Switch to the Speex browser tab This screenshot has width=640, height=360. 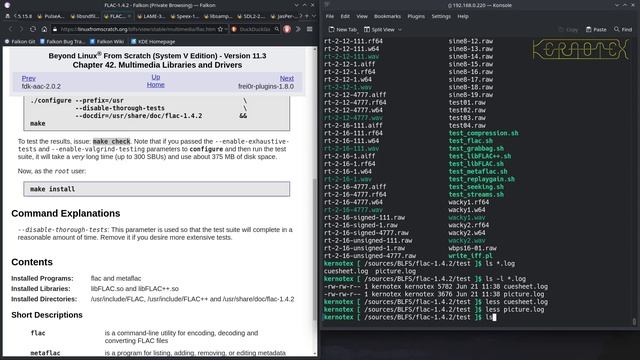[185, 16]
